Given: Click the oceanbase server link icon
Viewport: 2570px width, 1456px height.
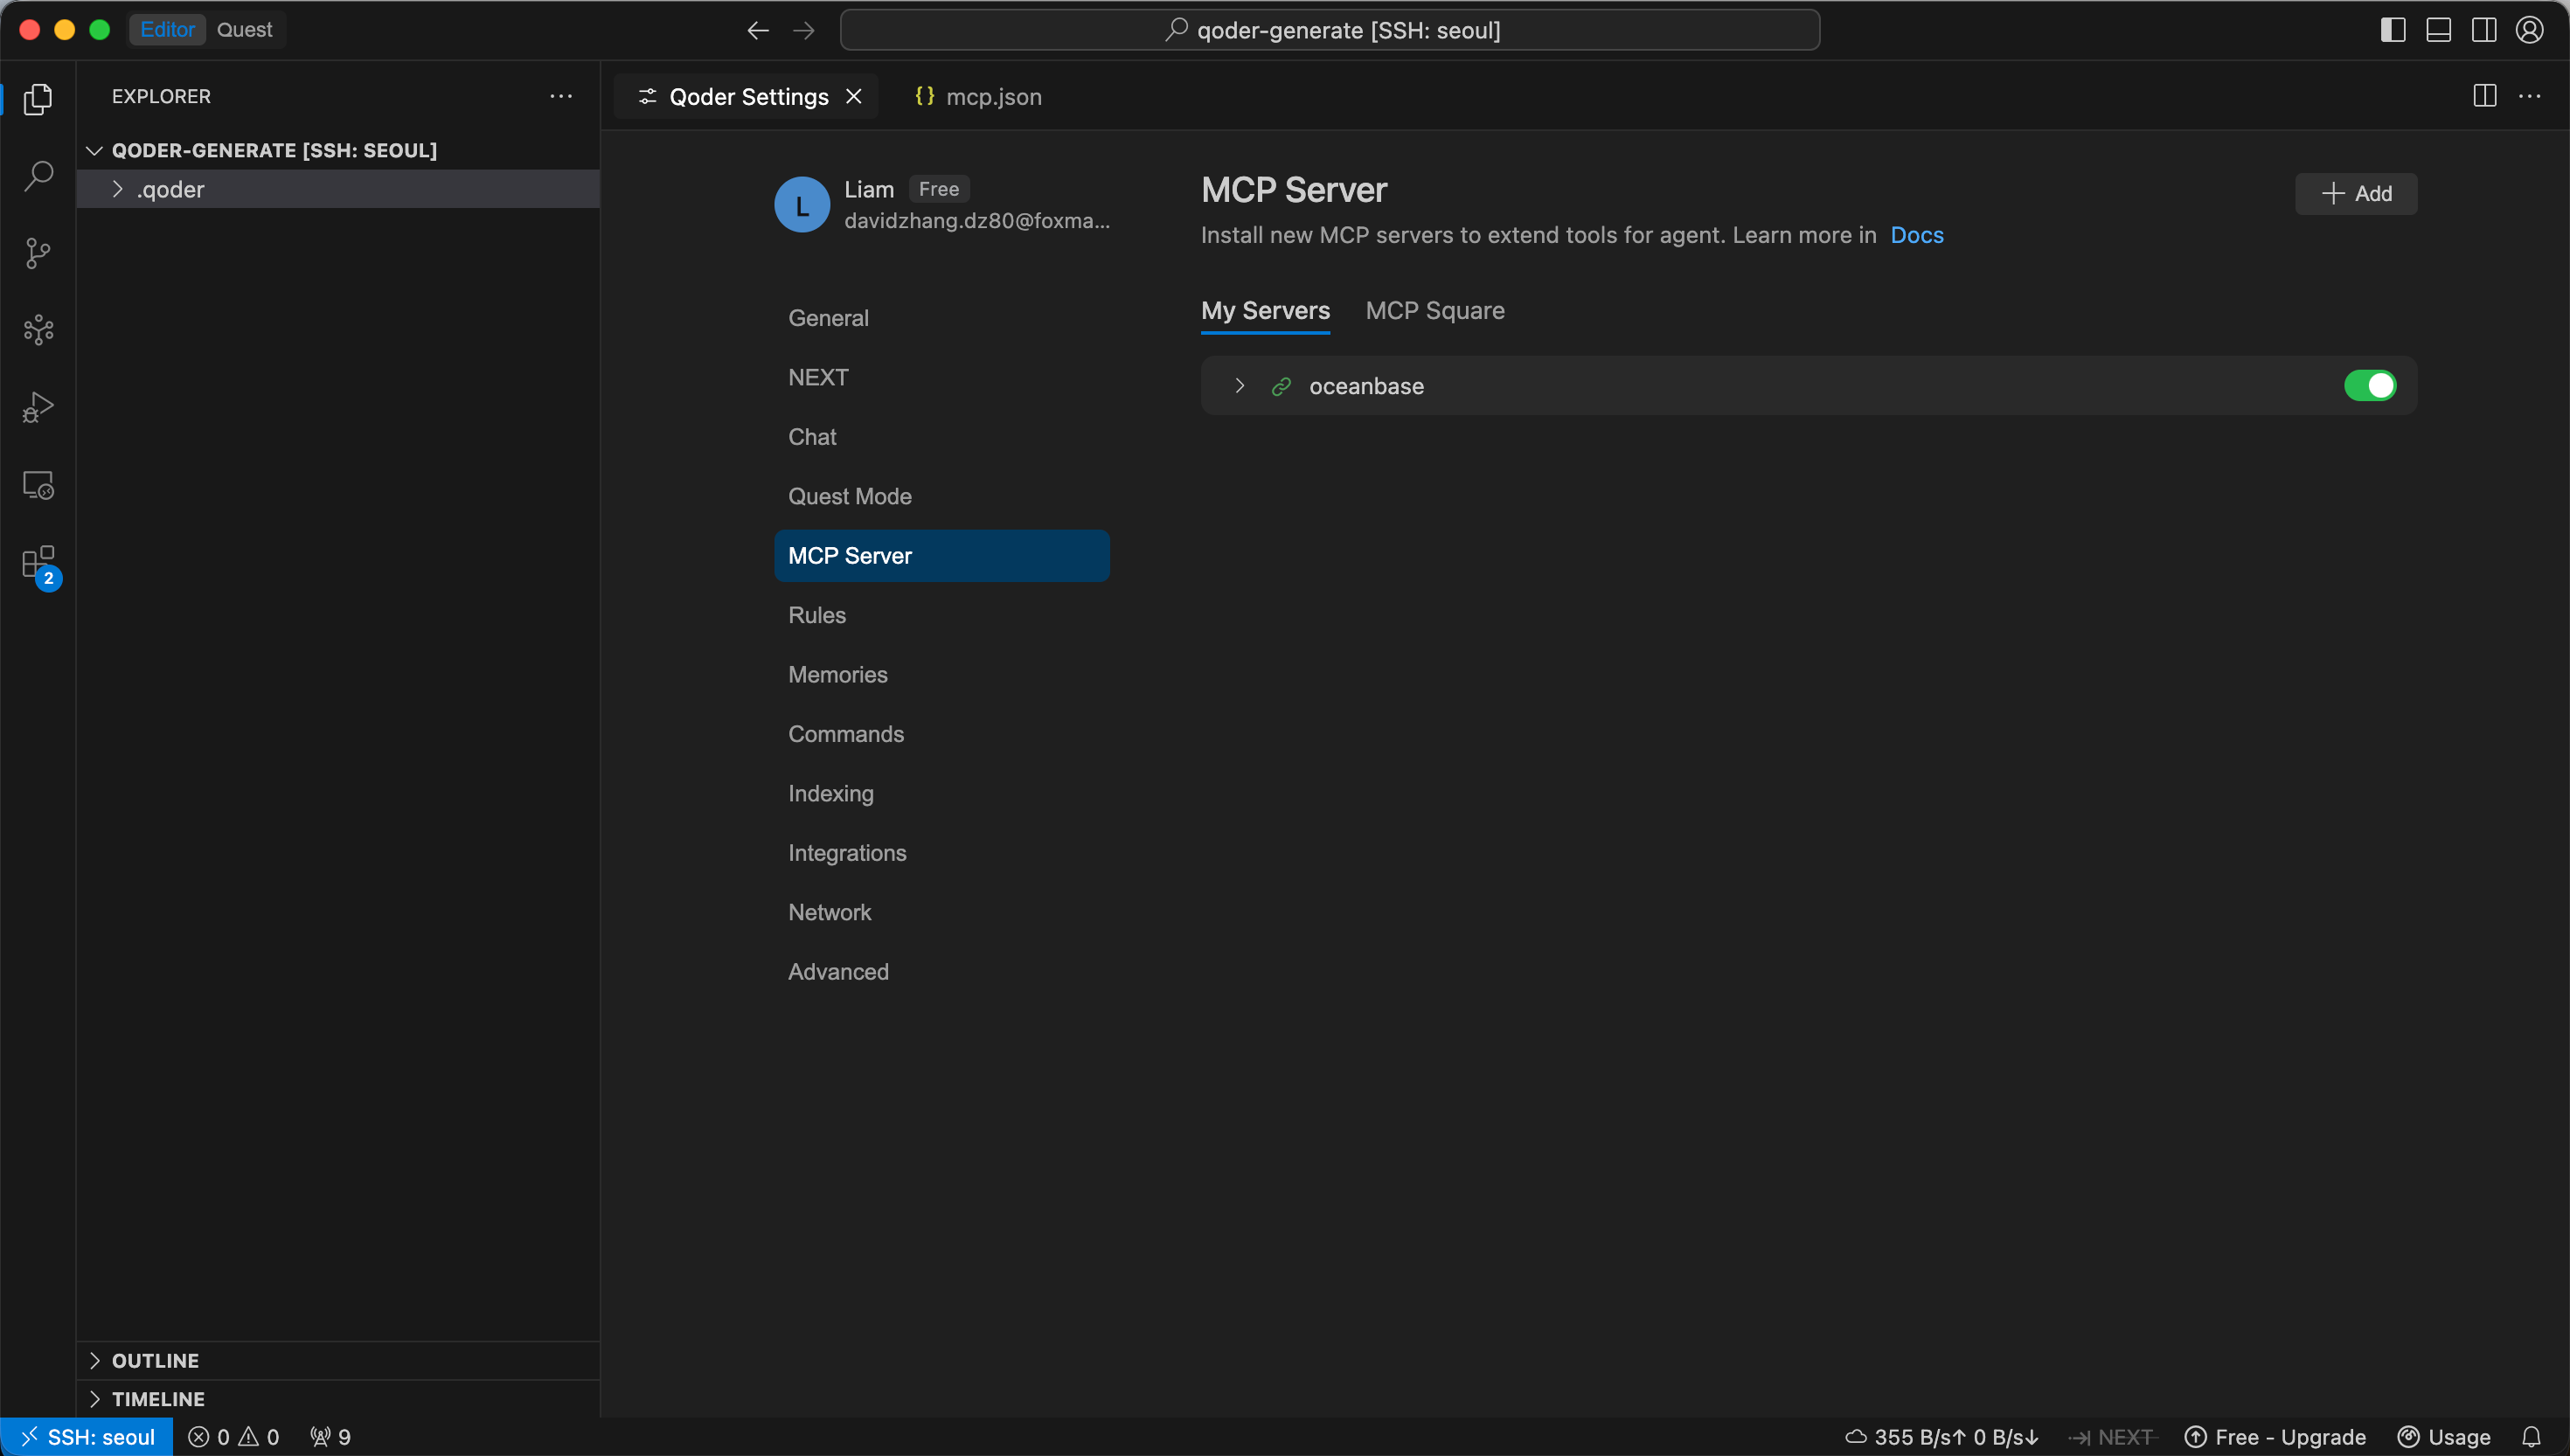Looking at the screenshot, I should point(1281,386).
